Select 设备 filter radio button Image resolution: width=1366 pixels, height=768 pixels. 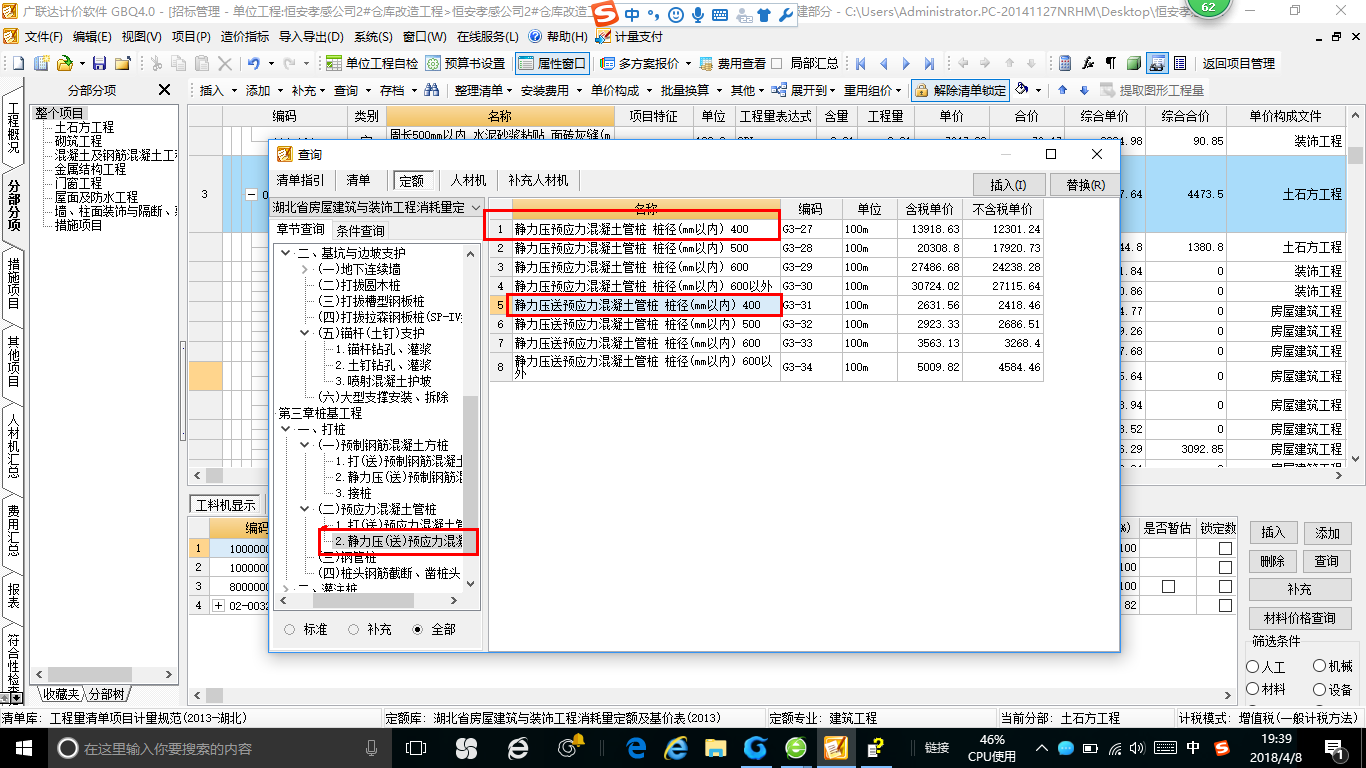point(1319,689)
